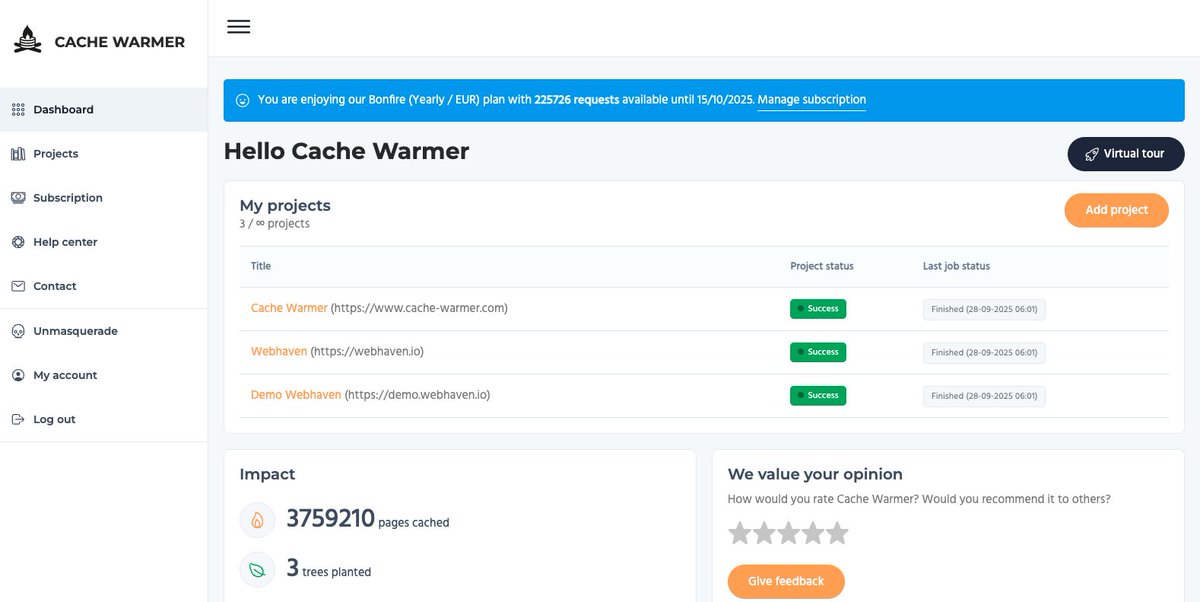Give a five star rating
This screenshot has height=602, width=1200.
pyautogui.click(x=837, y=533)
